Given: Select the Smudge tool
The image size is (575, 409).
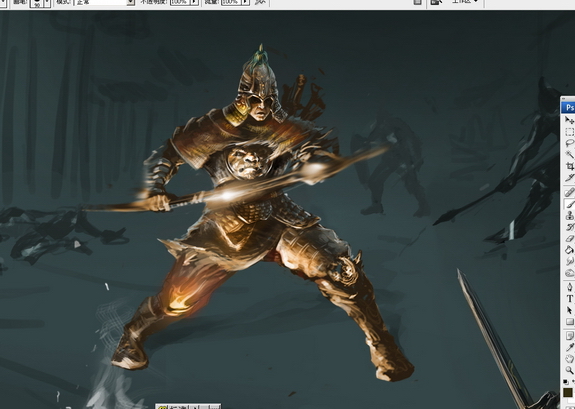Looking at the screenshot, I should pyautogui.click(x=569, y=262).
